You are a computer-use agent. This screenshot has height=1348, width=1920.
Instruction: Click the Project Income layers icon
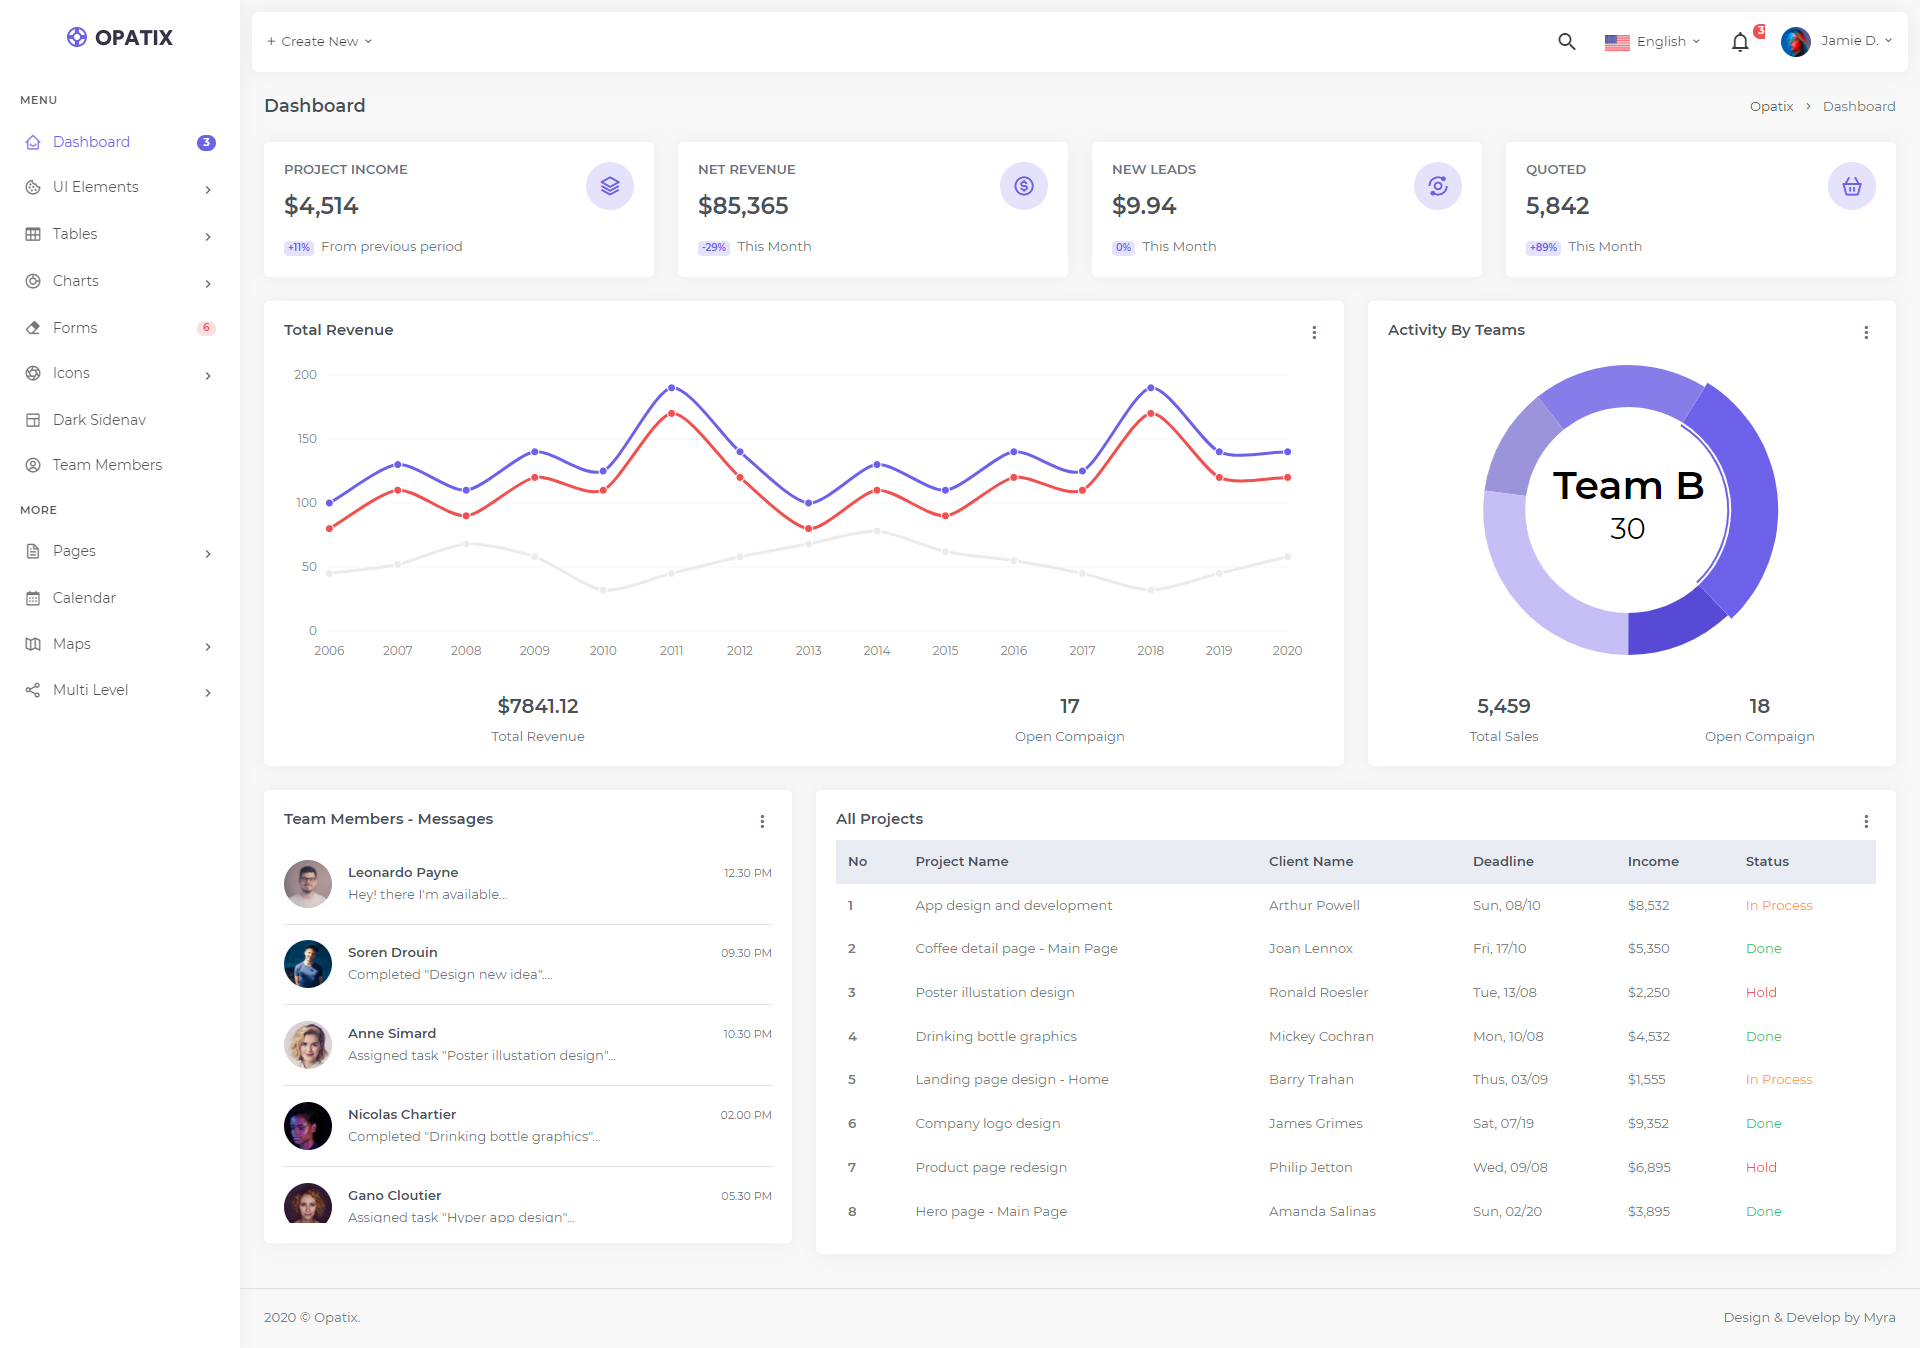609,186
